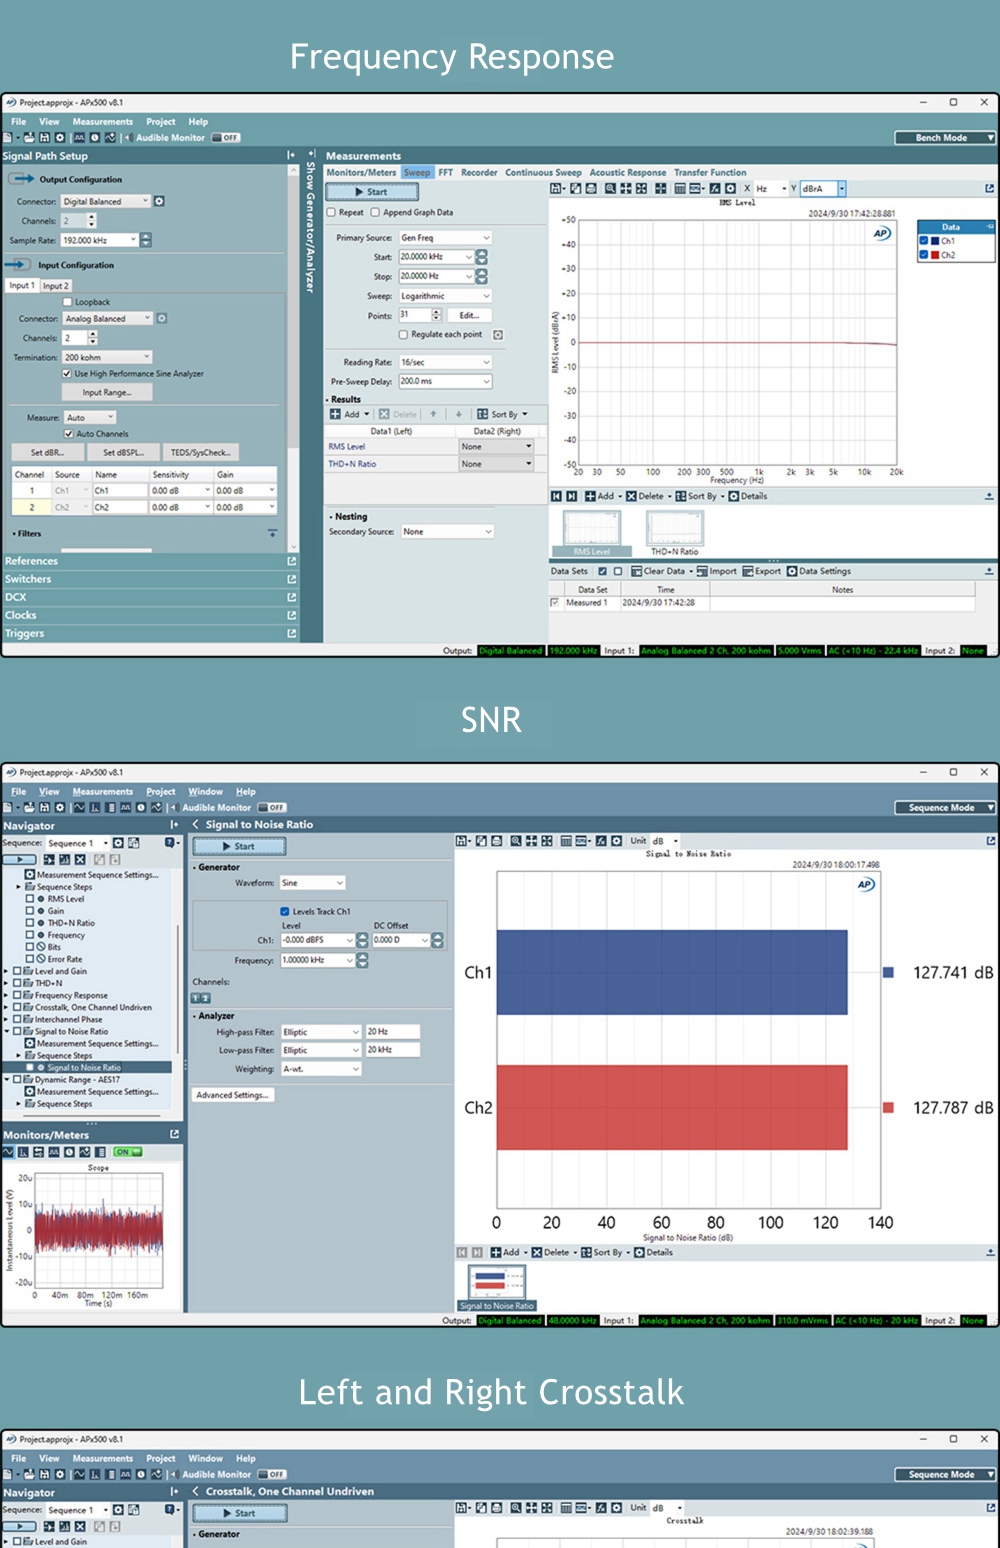Toggle Levels Track Ch1 checkbox

pos(285,911)
